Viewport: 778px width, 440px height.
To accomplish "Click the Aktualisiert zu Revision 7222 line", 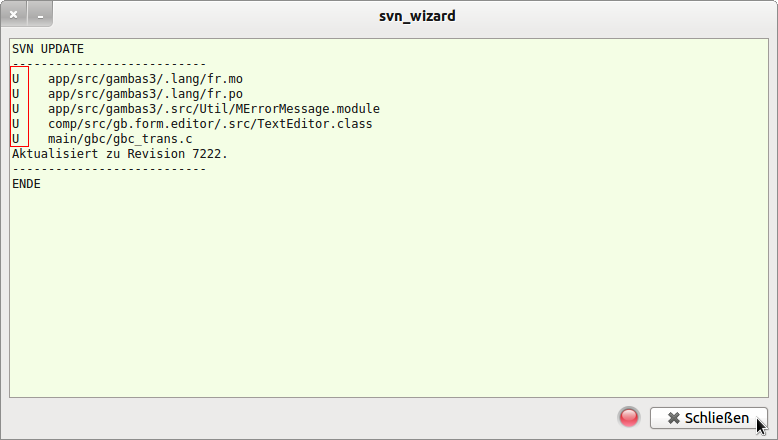I will click(x=120, y=154).
